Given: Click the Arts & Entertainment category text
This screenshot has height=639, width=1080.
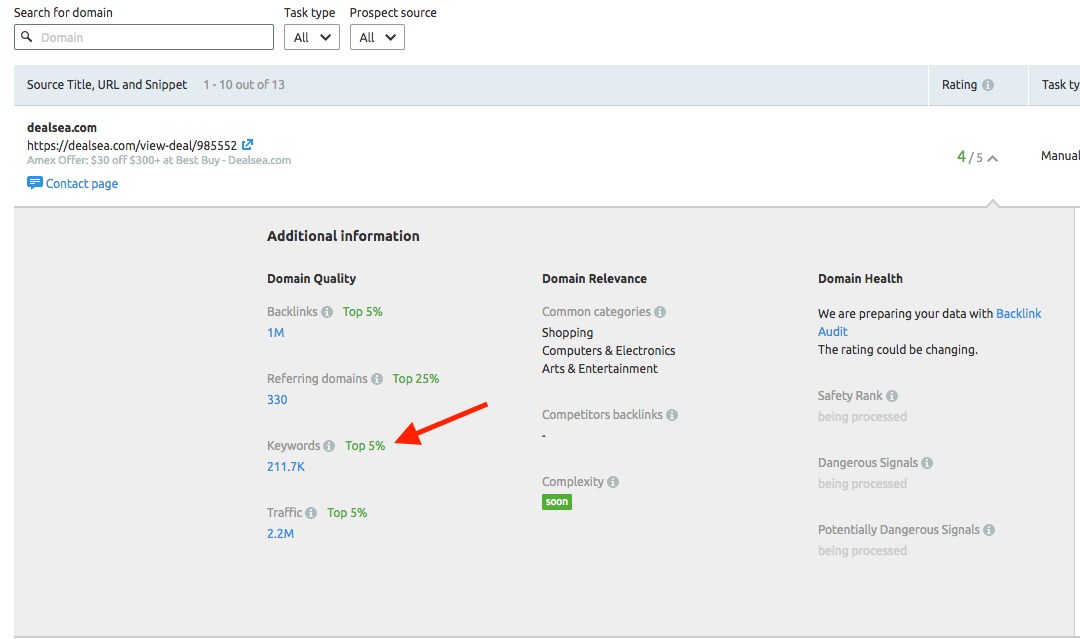Looking at the screenshot, I should click(599, 368).
